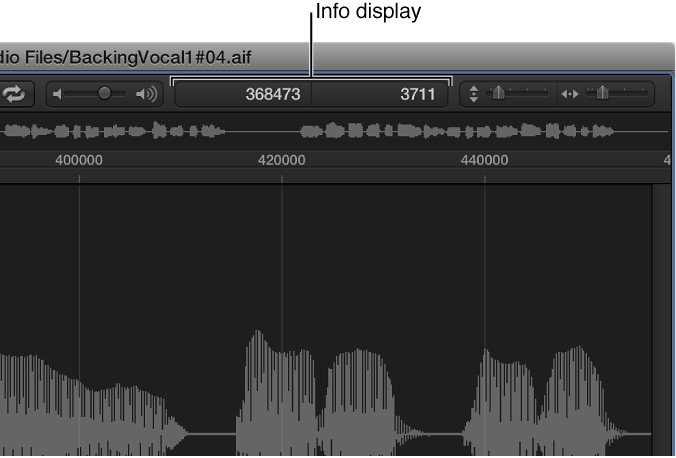Click the vertical zoom arrows icon
676x458 pixels.
pyautogui.click(x=473, y=94)
